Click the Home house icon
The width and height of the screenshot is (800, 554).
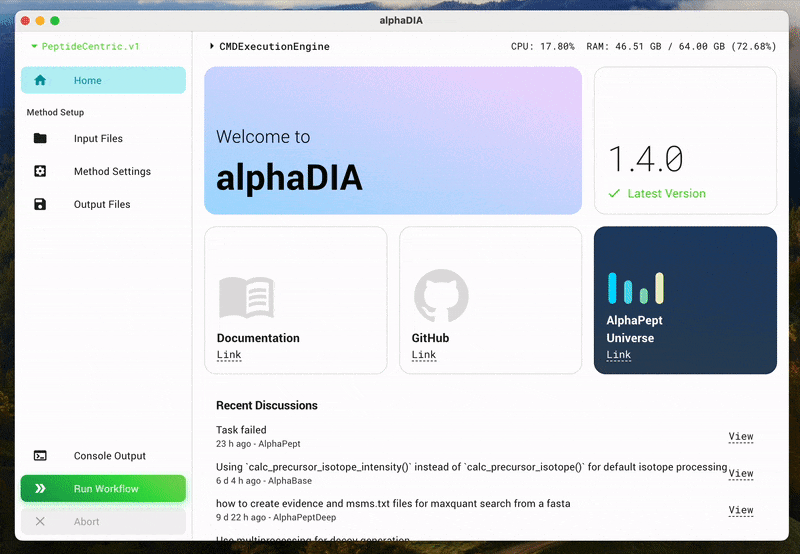(x=40, y=80)
